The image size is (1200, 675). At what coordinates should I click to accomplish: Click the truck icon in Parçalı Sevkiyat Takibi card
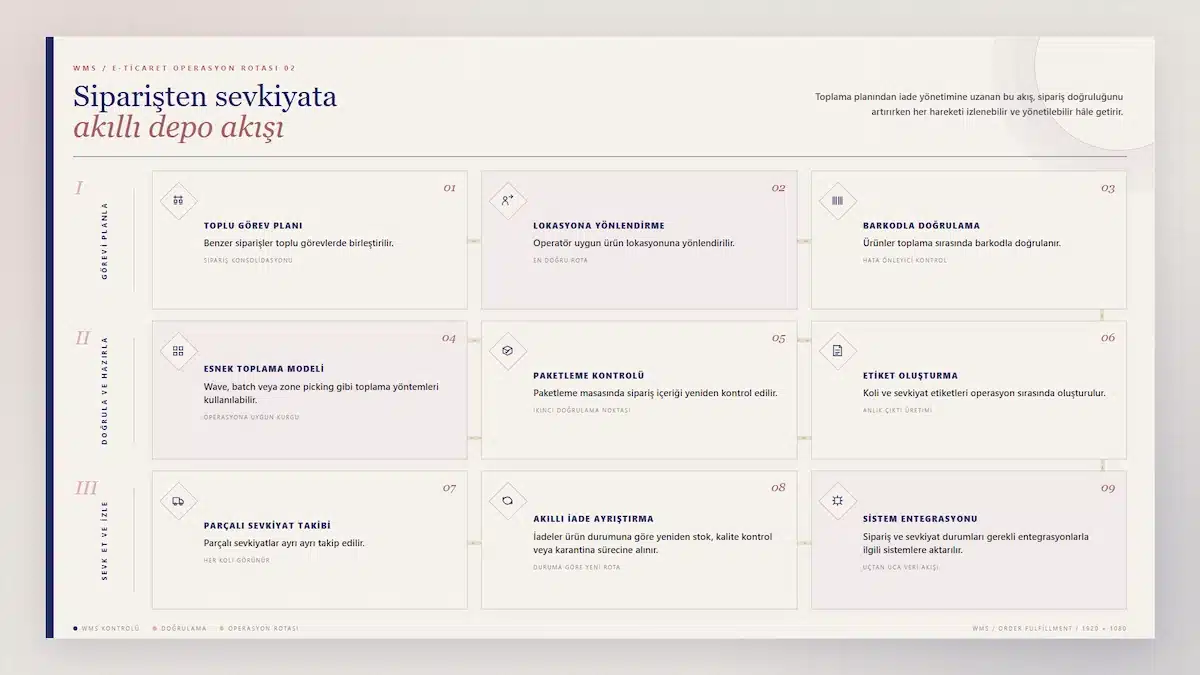pyautogui.click(x=178, y=501)
